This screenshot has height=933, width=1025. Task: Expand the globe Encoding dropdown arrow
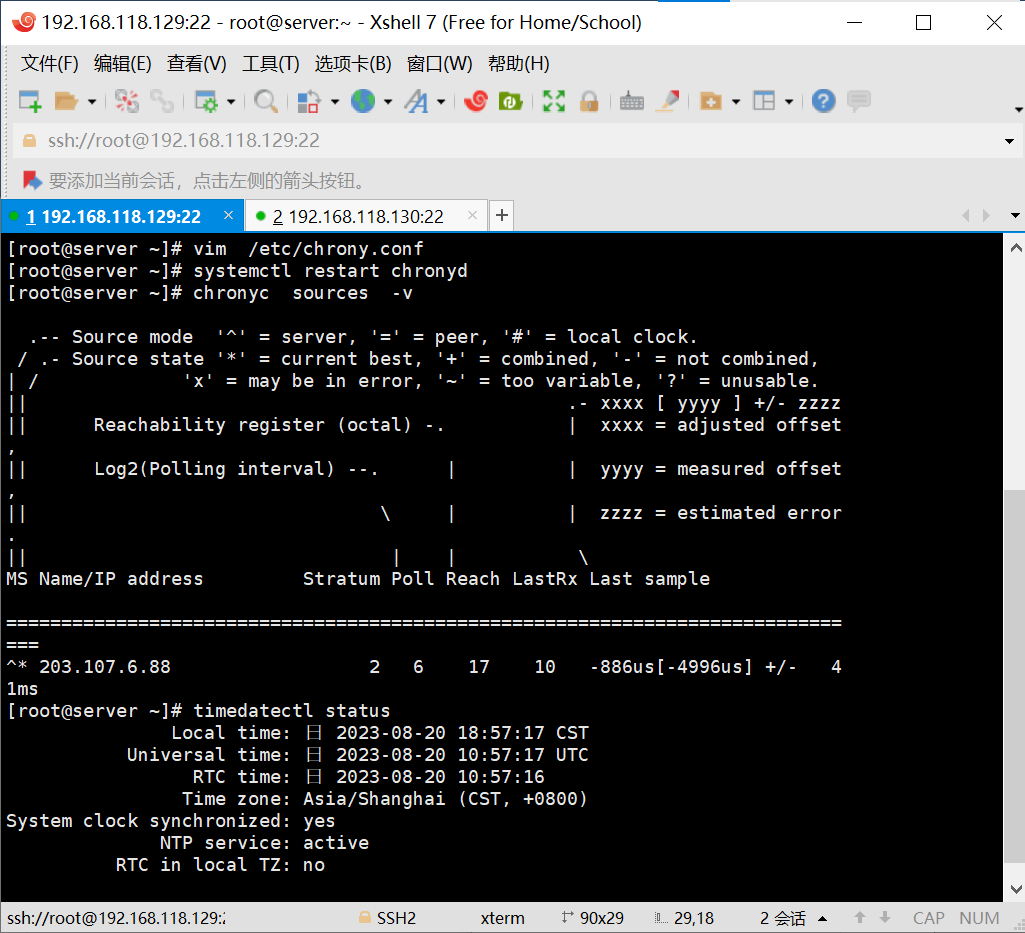pos(388,102)
